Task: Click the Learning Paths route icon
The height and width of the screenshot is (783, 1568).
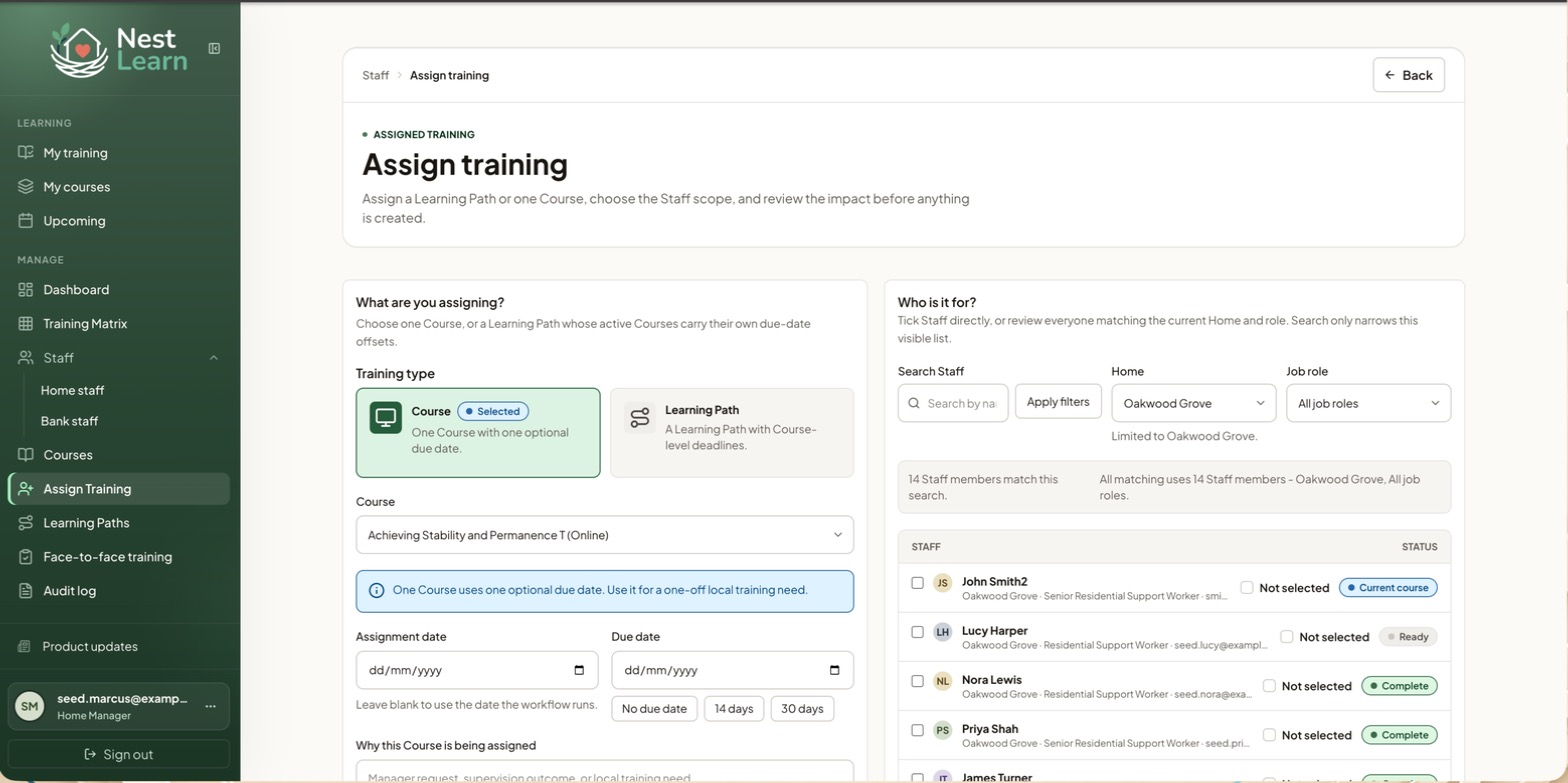Action: point(26,523)
